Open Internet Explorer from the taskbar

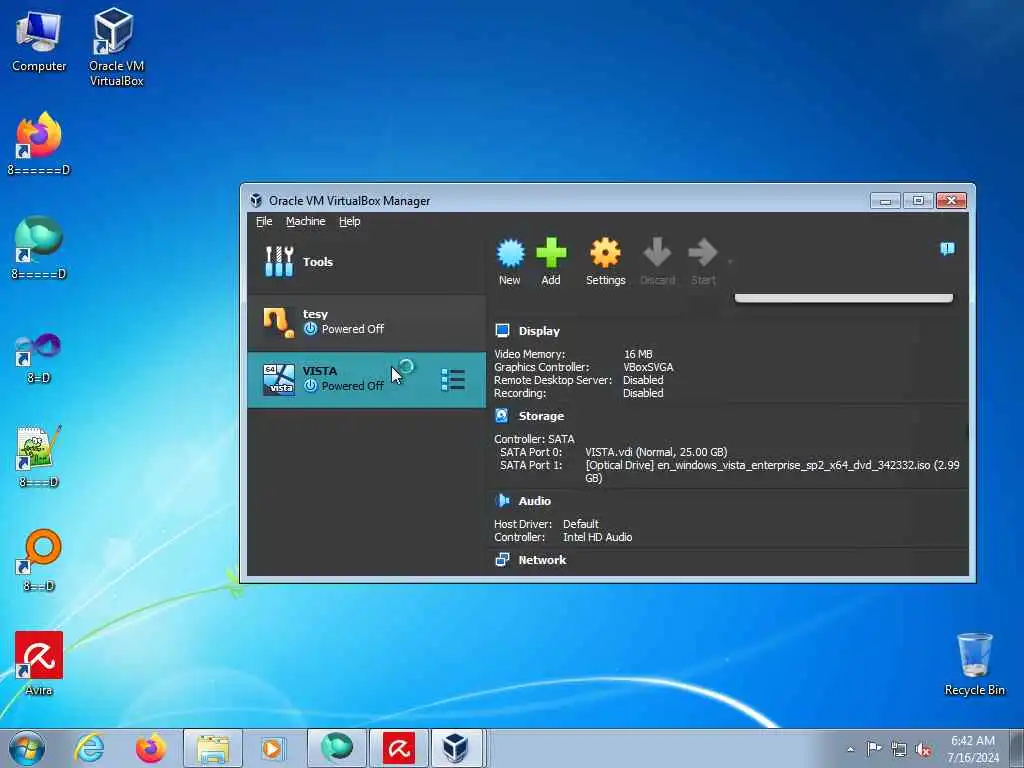[x=89, y=748]
